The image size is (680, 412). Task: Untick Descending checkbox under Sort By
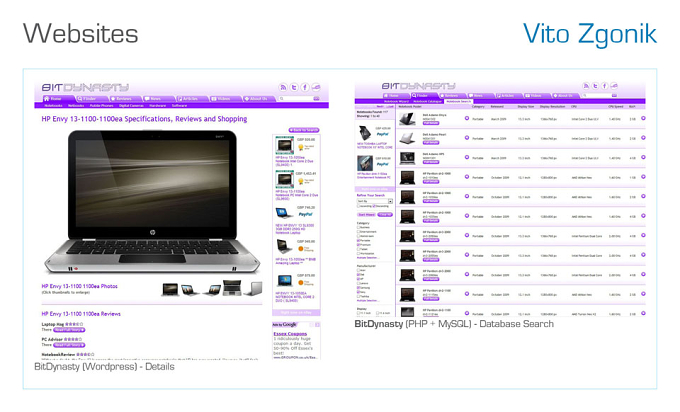(x=374, y=206)
